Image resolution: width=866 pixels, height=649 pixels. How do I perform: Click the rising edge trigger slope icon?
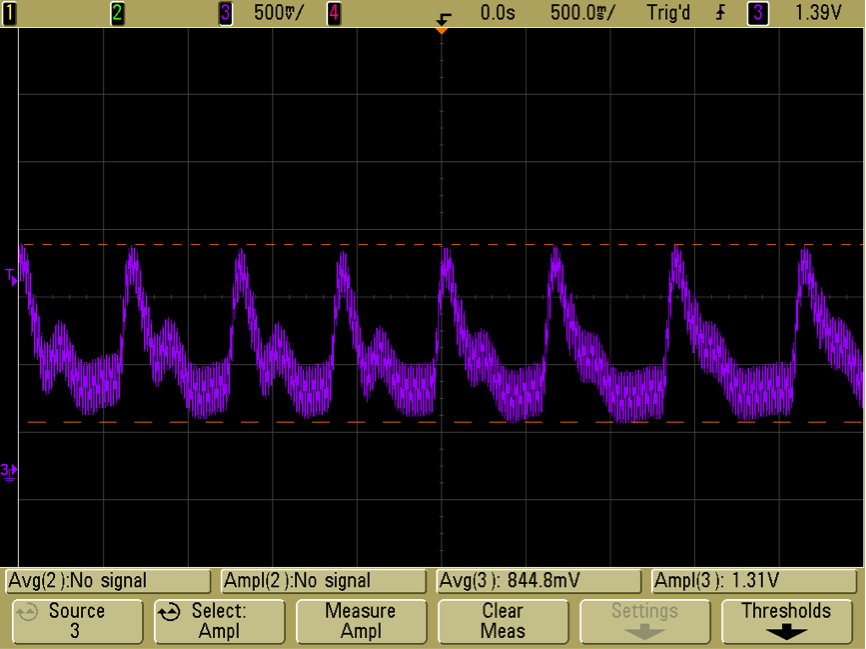click(720, 13)
